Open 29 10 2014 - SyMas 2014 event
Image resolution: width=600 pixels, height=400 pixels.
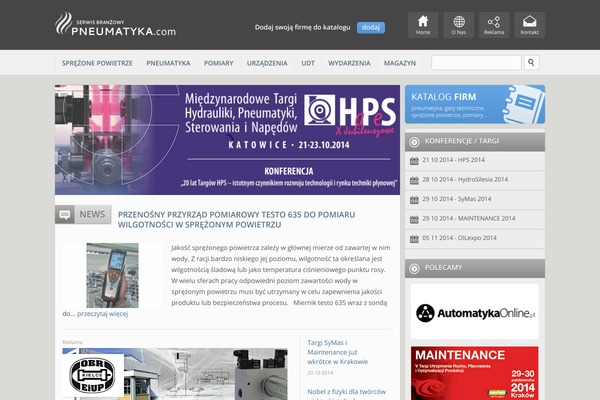tap(457, 199)
